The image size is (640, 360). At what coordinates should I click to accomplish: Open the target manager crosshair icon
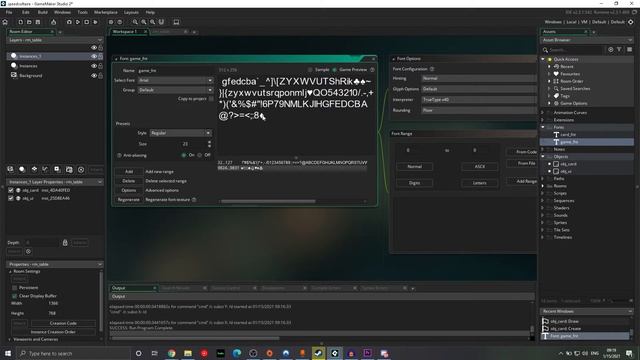tap(631, 22)
